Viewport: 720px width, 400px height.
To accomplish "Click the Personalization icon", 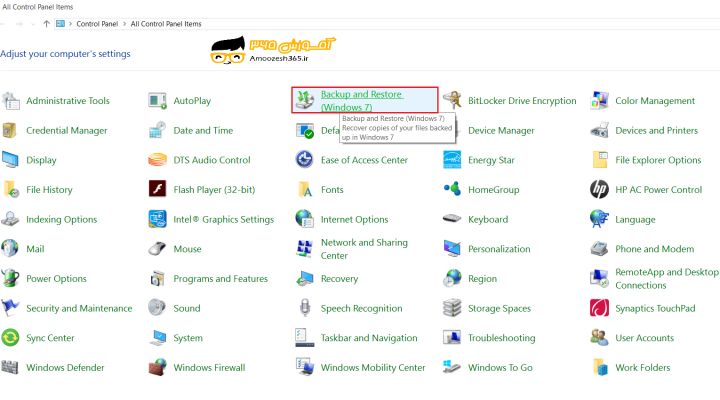I will pos(452,248).
